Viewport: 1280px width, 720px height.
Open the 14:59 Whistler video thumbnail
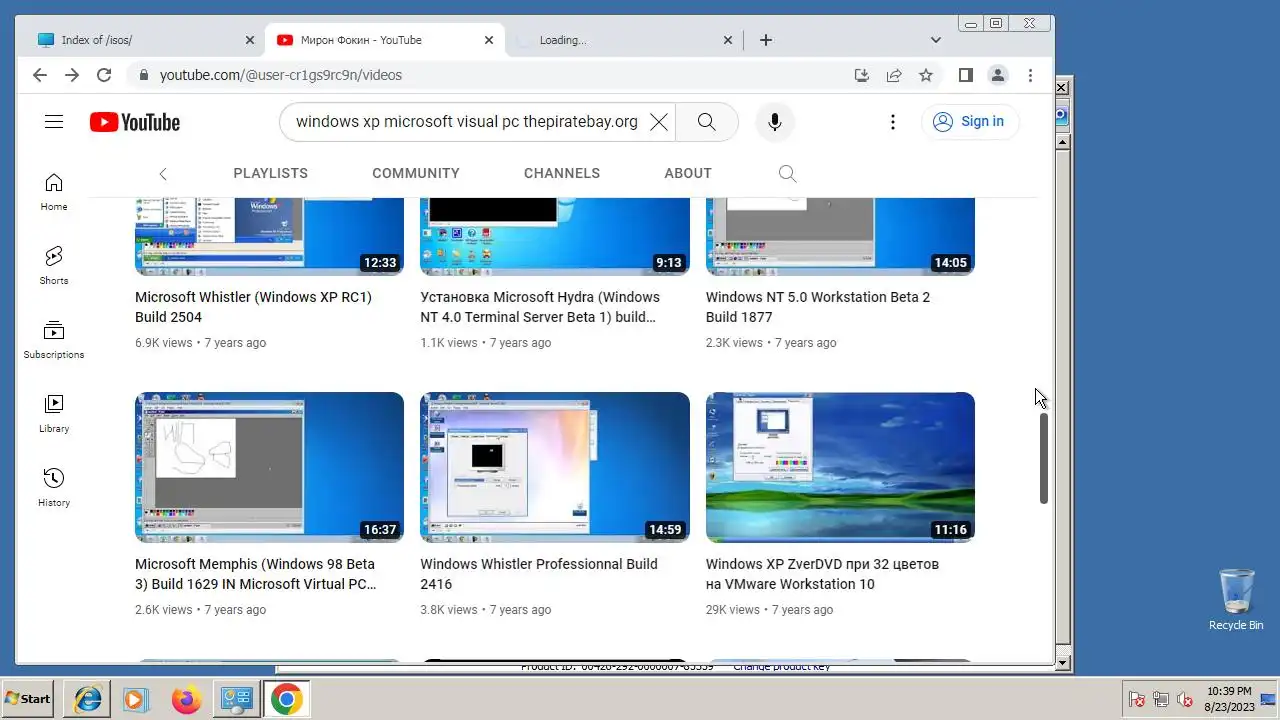[555, 467]
